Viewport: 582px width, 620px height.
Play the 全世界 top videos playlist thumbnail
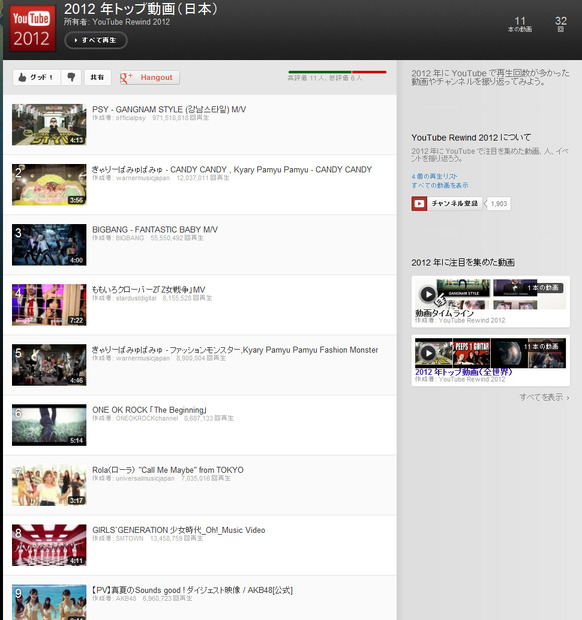point(490,353)
